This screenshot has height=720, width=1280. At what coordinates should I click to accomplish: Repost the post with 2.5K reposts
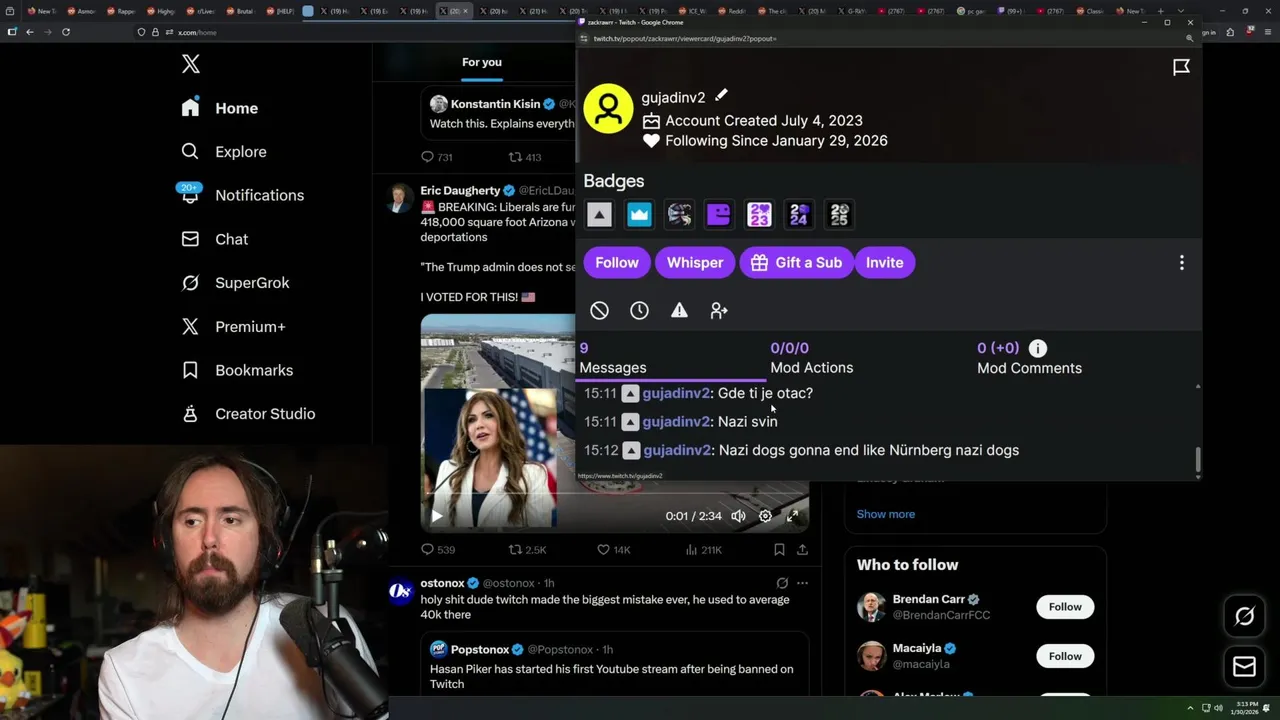click(x=527, y=550)
